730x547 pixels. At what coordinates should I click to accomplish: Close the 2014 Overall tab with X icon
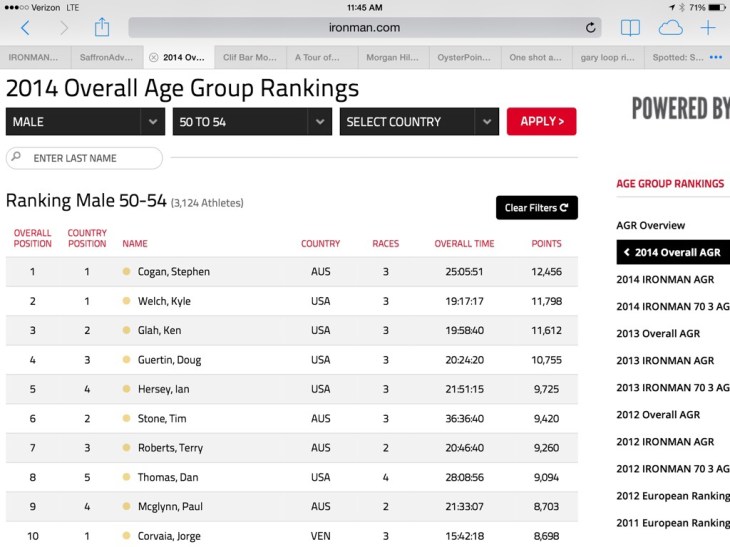[153, 58]
